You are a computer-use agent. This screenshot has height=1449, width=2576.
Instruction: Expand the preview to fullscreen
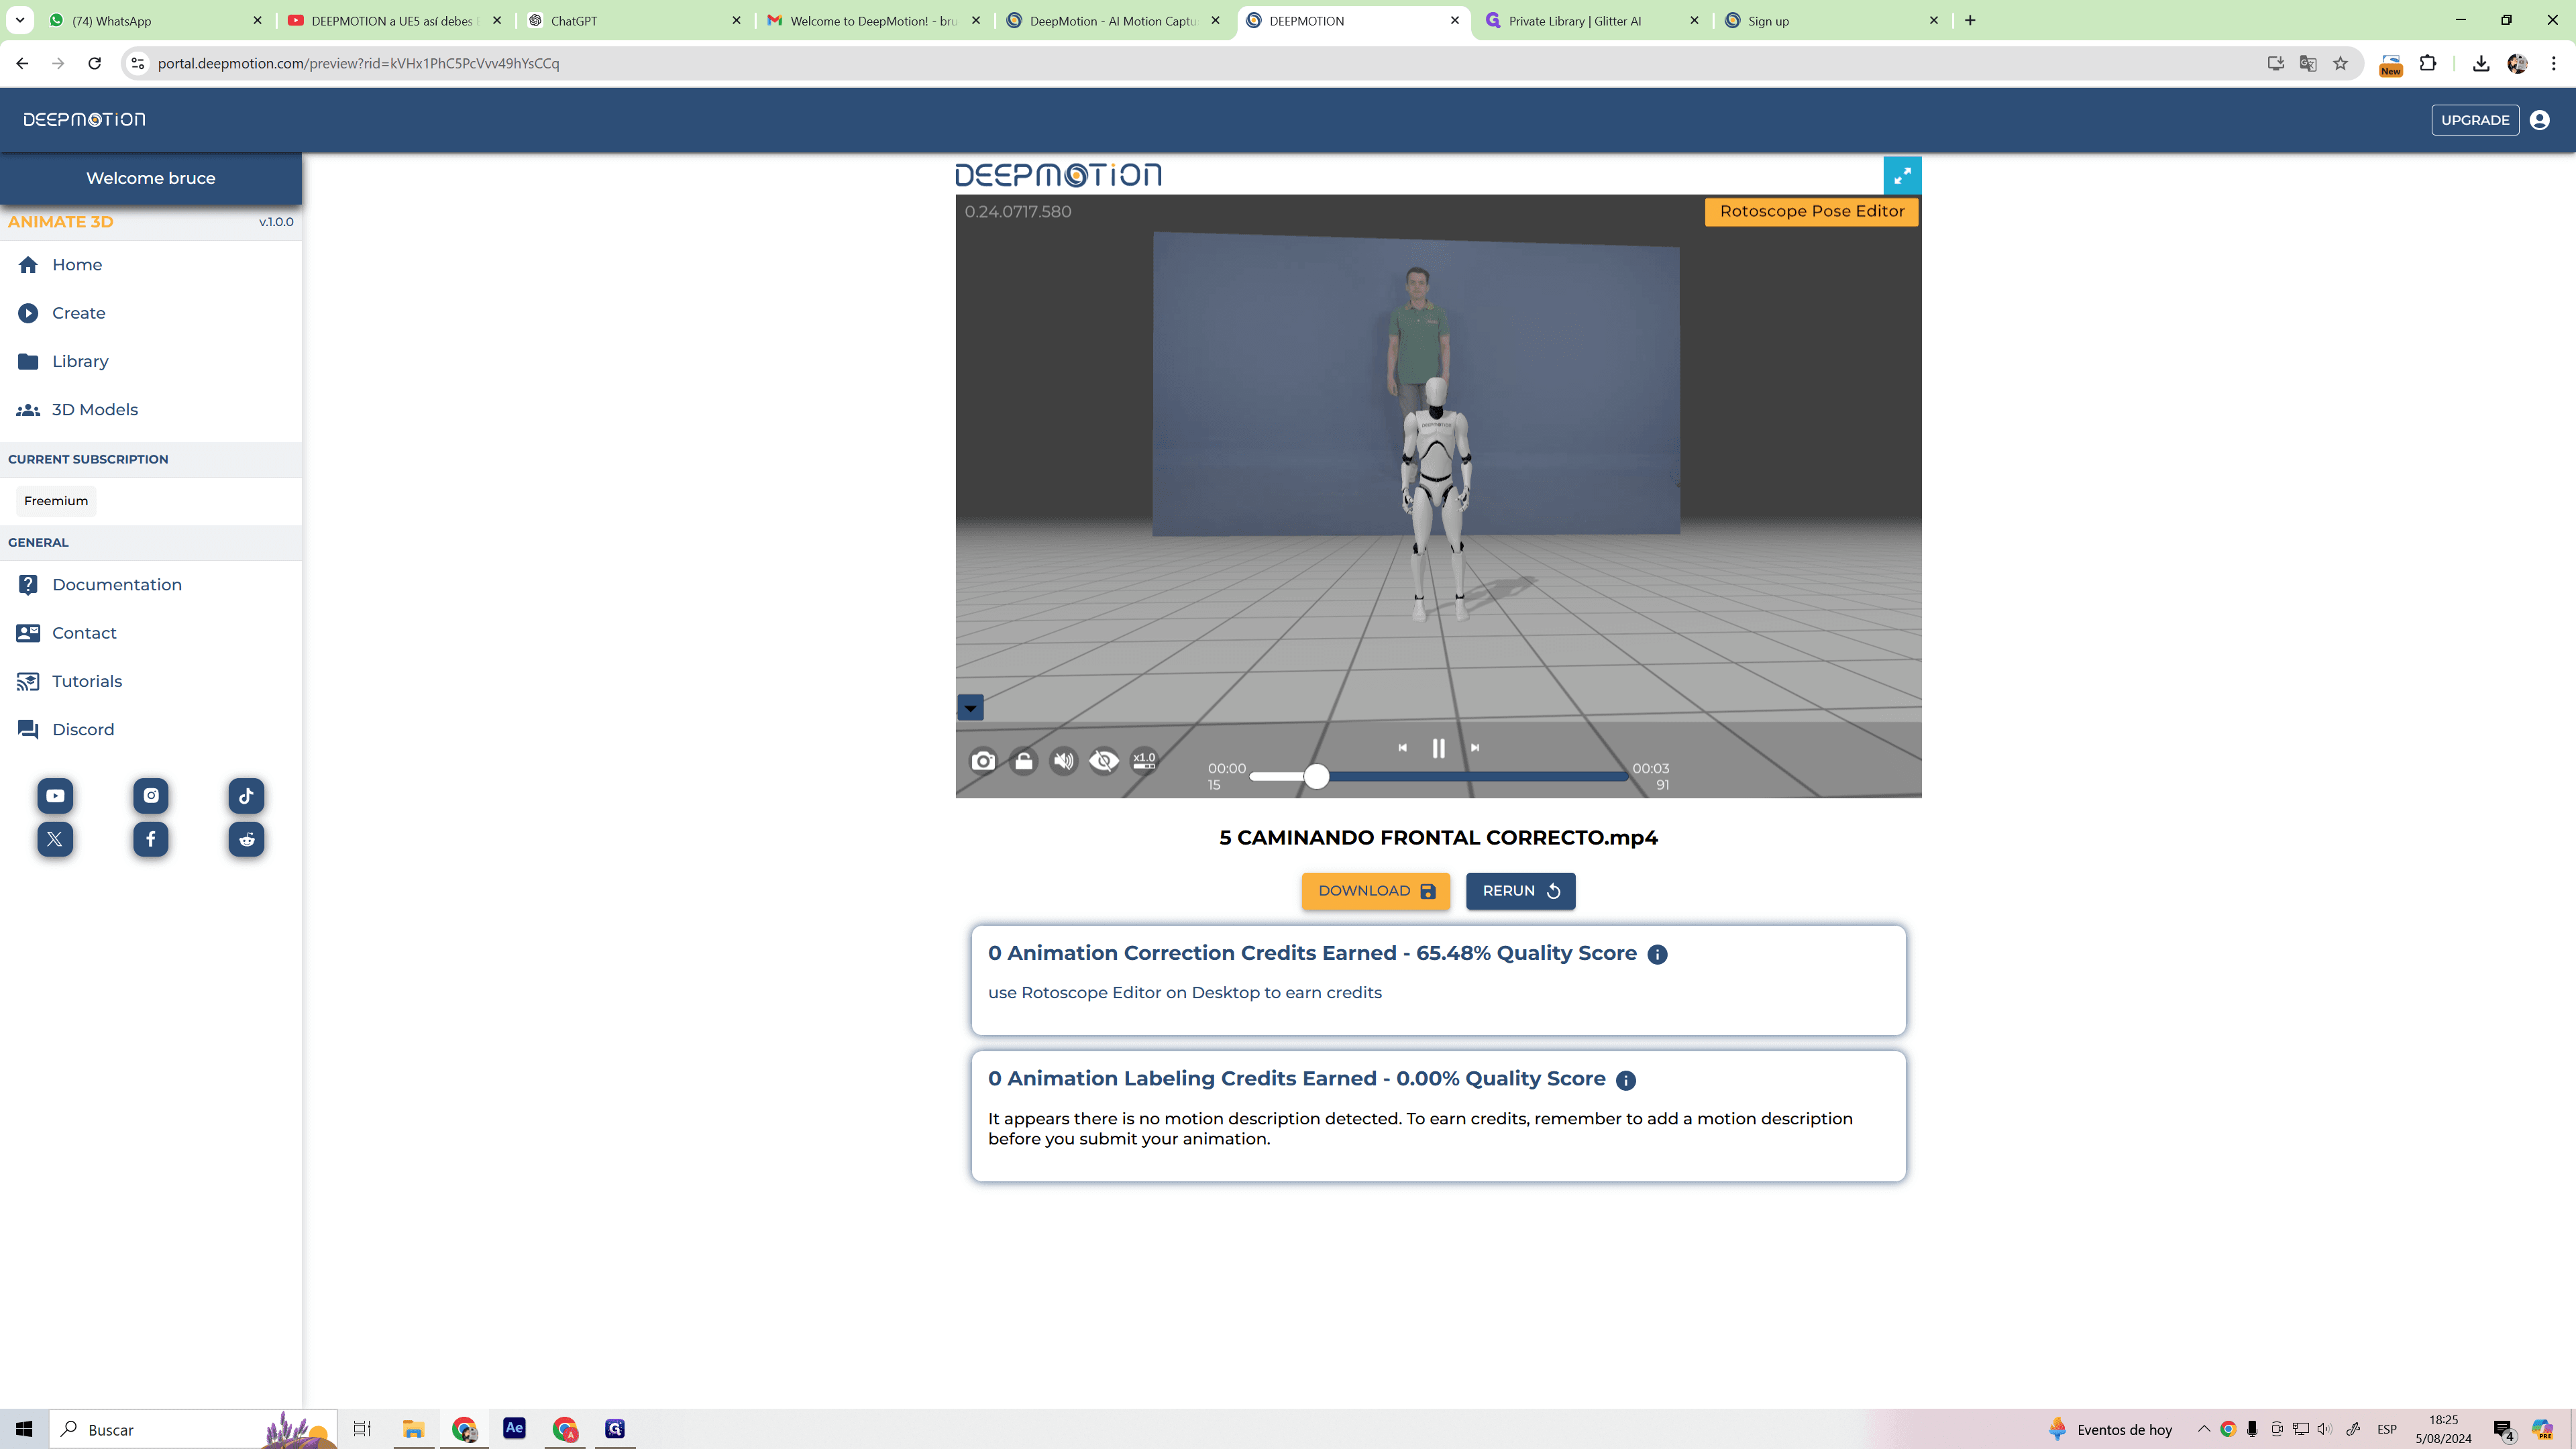(1902, 176)
